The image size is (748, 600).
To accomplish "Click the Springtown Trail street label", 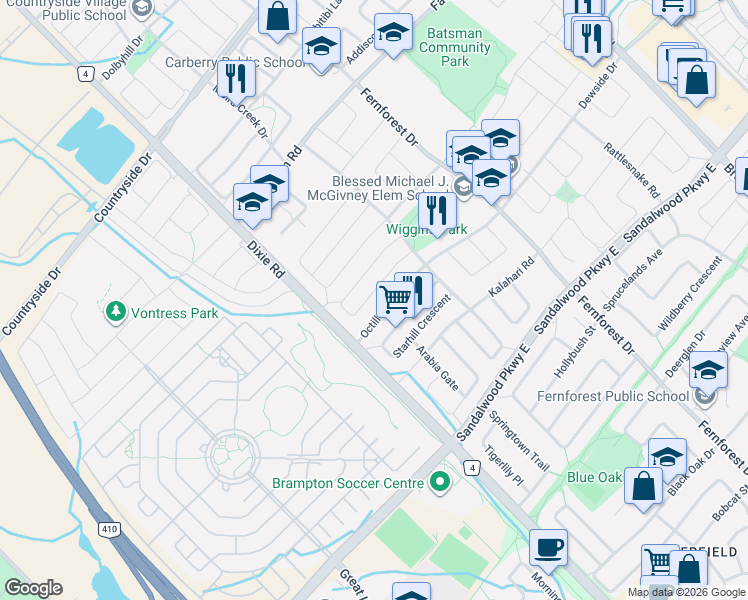I will (519, 441).
